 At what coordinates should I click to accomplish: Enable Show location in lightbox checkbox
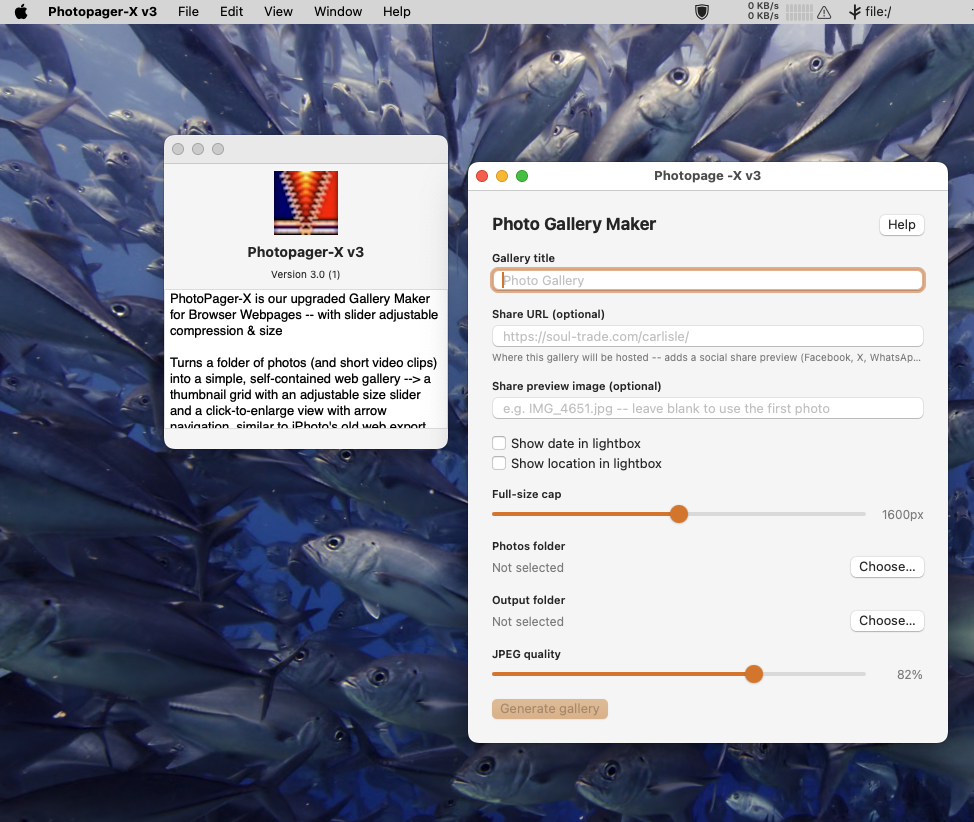499,463
